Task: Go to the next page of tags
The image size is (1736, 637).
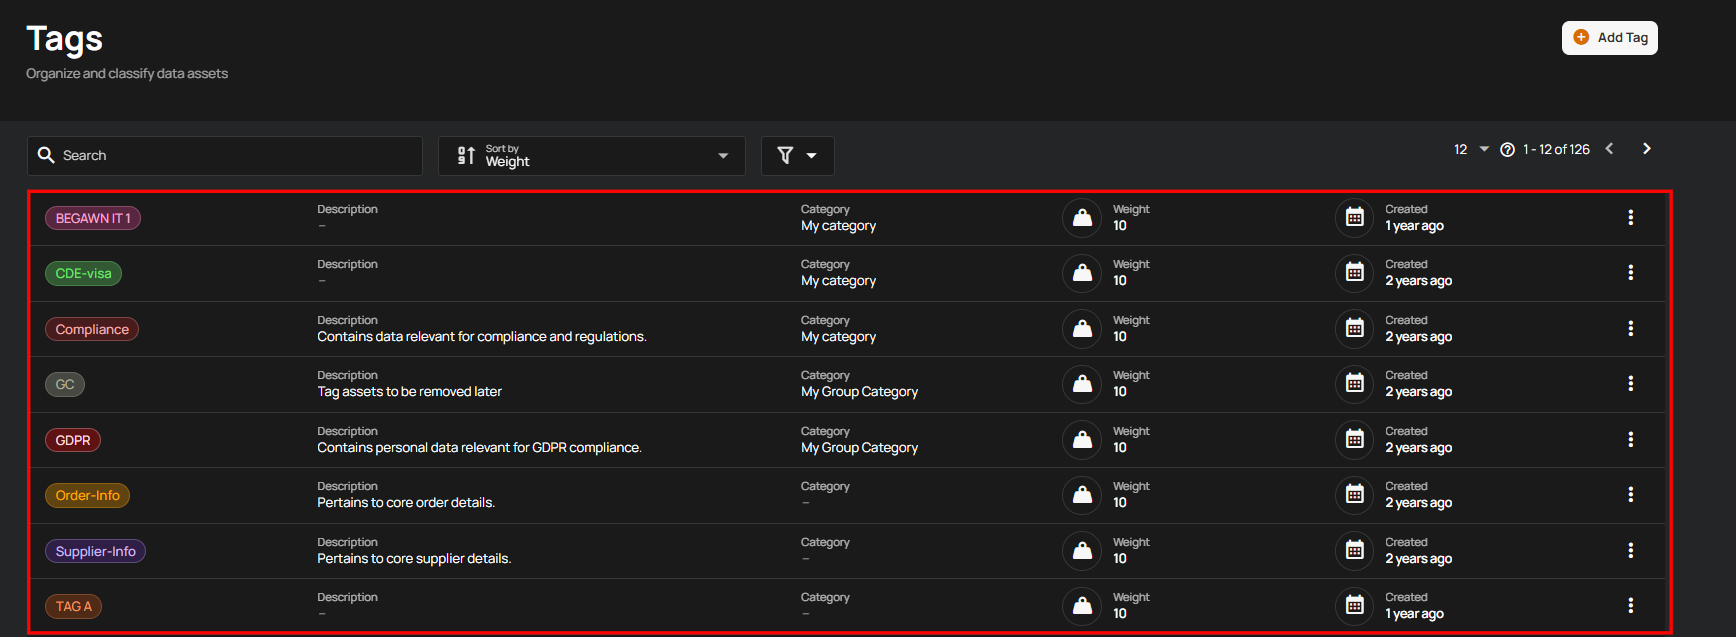Action: click(1647, 149)
